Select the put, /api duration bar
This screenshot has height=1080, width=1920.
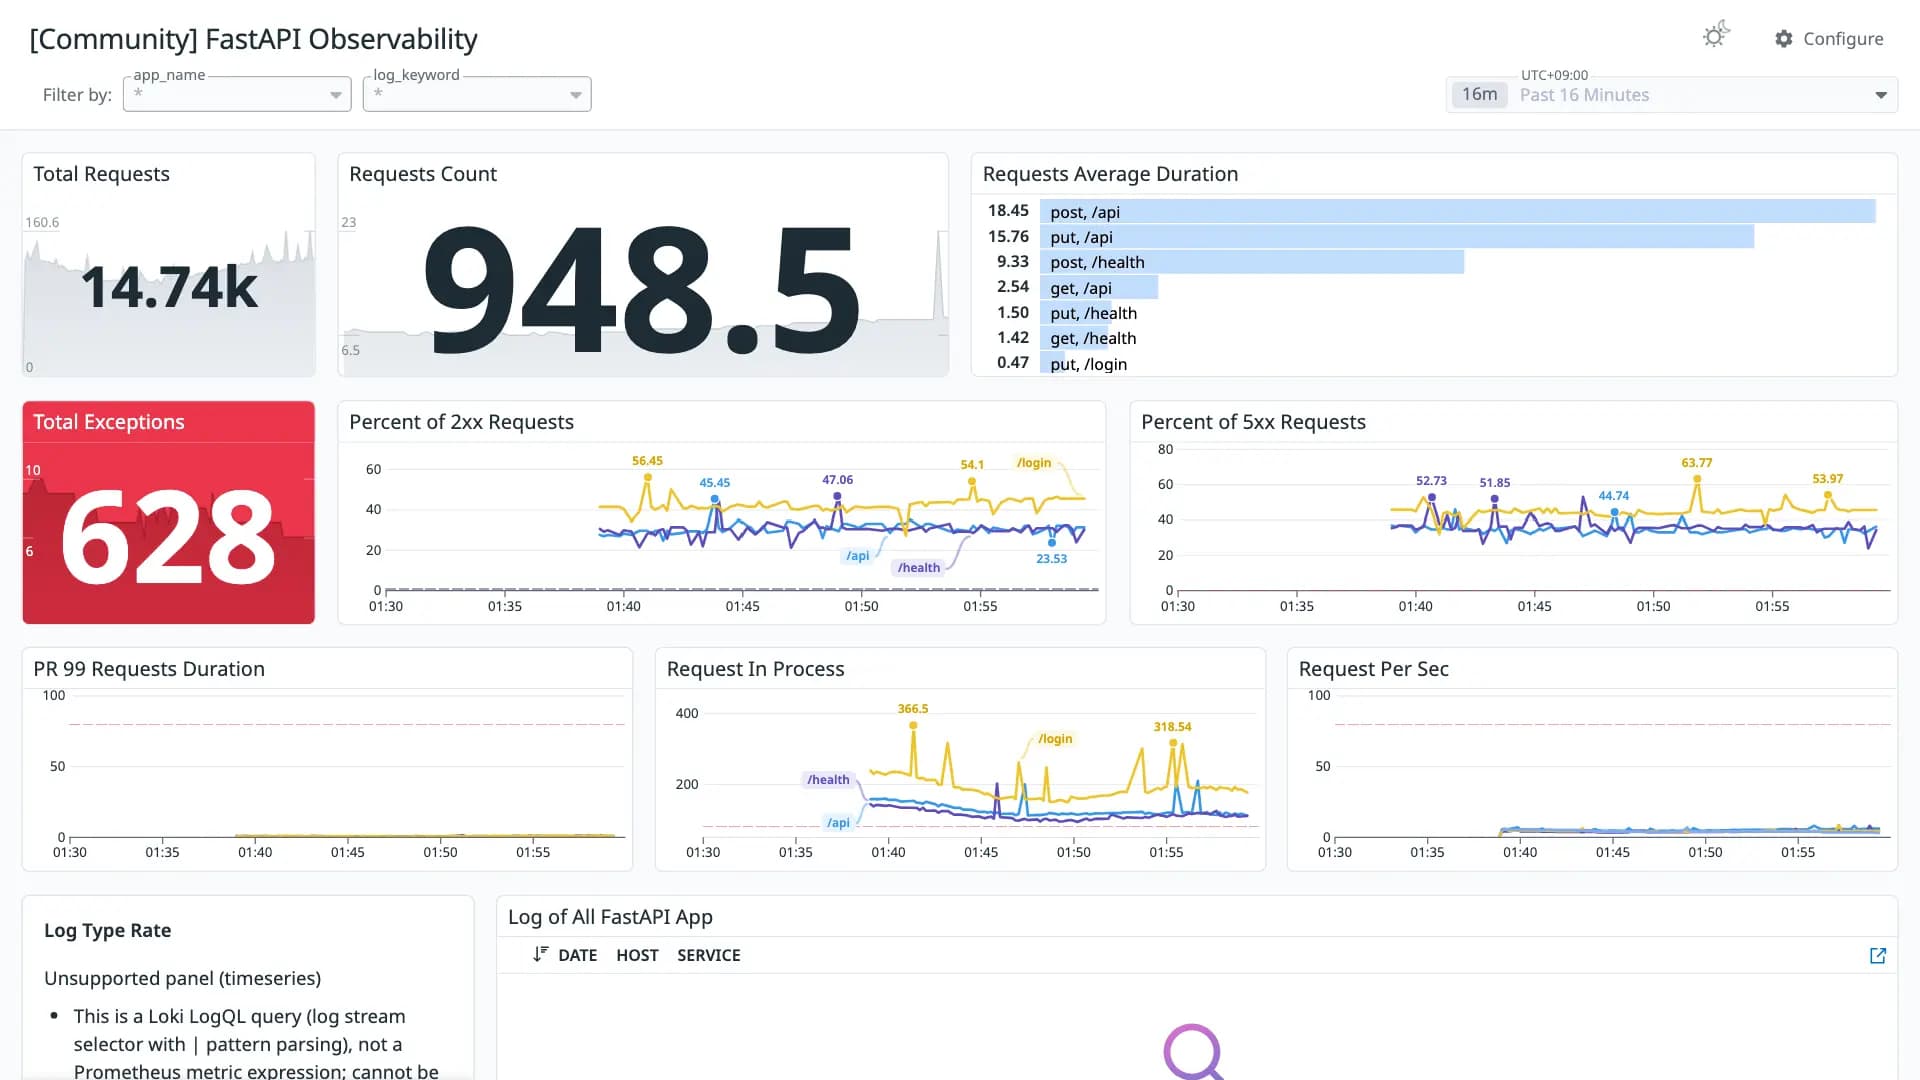1397,237
